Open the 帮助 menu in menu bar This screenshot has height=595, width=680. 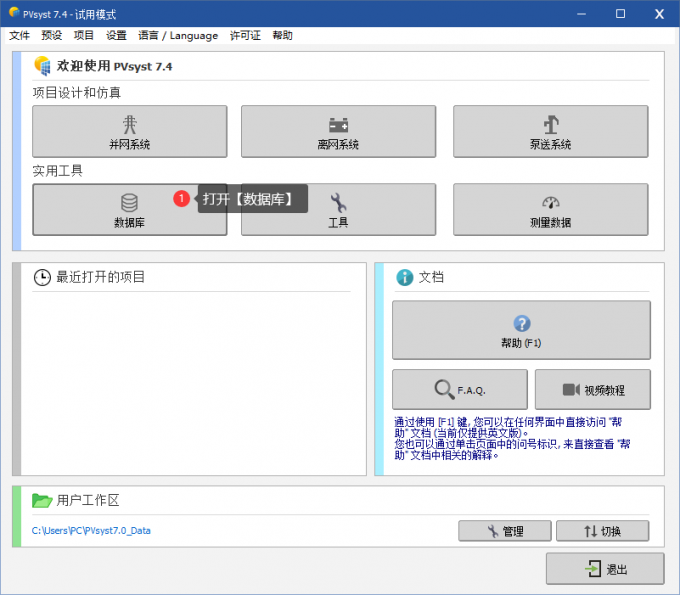[282, 36]
